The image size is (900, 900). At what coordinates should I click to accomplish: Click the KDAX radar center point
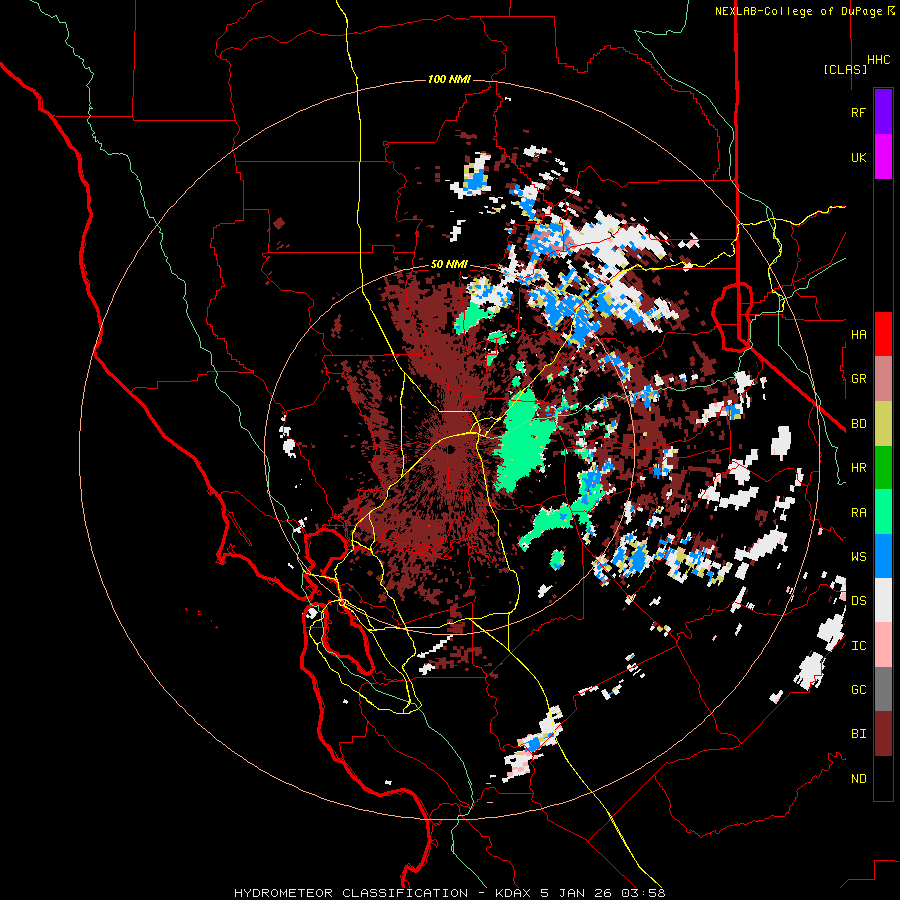pyautogui.click(x=451, y=449)
